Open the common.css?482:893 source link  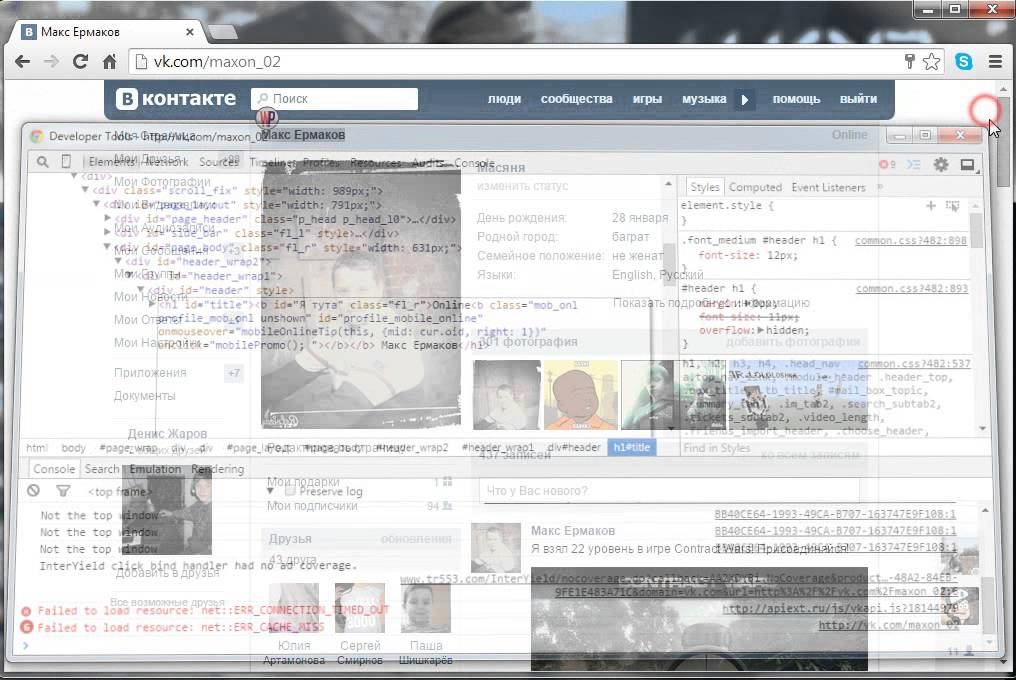[x=912, y=288]
